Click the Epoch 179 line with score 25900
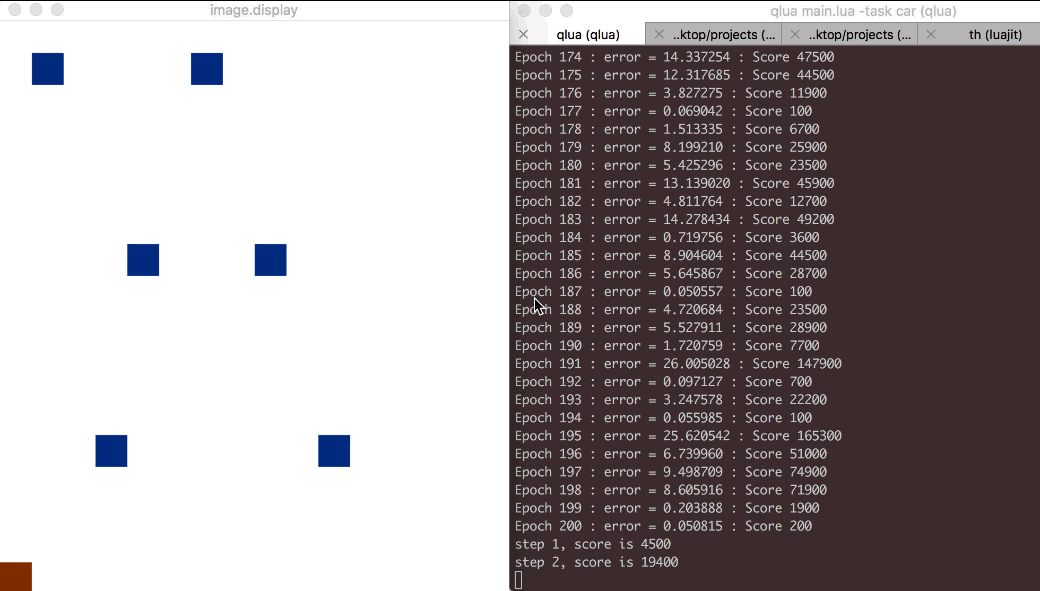 671,147
